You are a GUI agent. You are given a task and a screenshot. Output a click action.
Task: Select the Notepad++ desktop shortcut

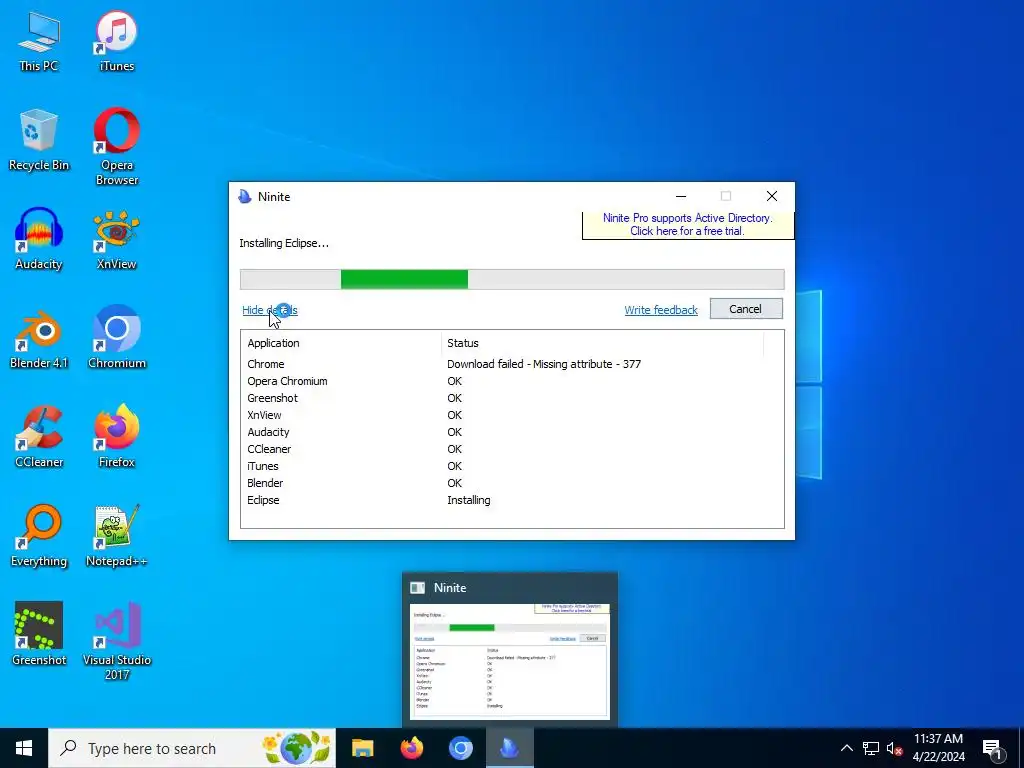tap(116, 536)
